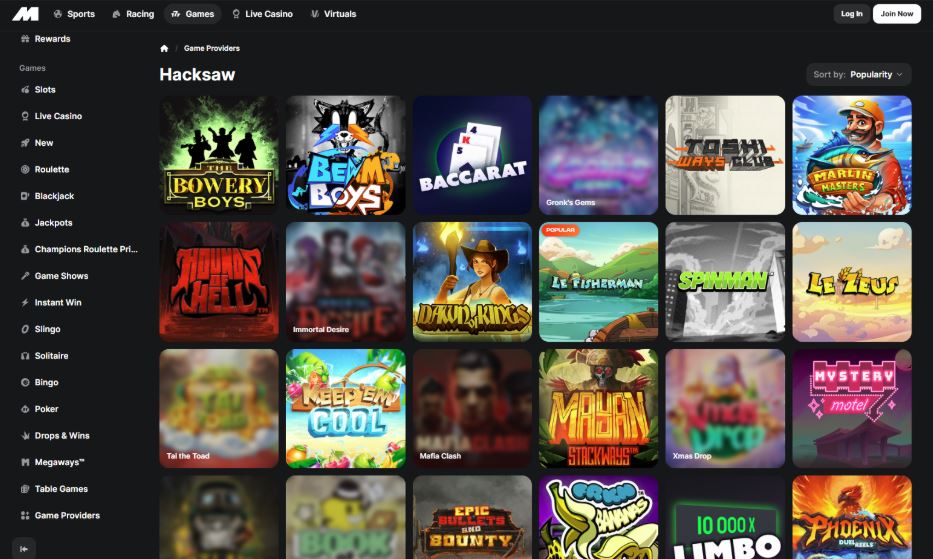Image resolution: width=933 pixels, height=559 pixels.
Task: Click the Join Now button
Action: [897, 14]
